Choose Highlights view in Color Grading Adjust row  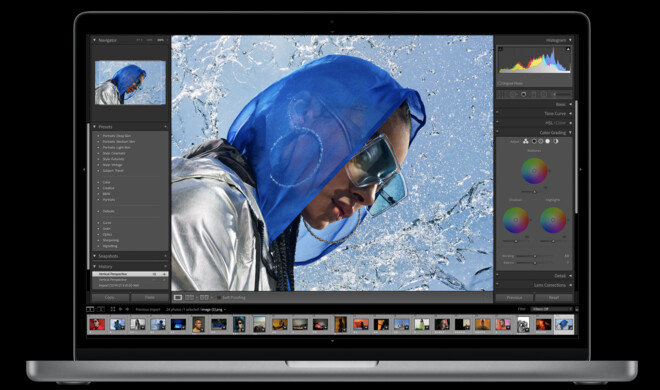point(548,141)
